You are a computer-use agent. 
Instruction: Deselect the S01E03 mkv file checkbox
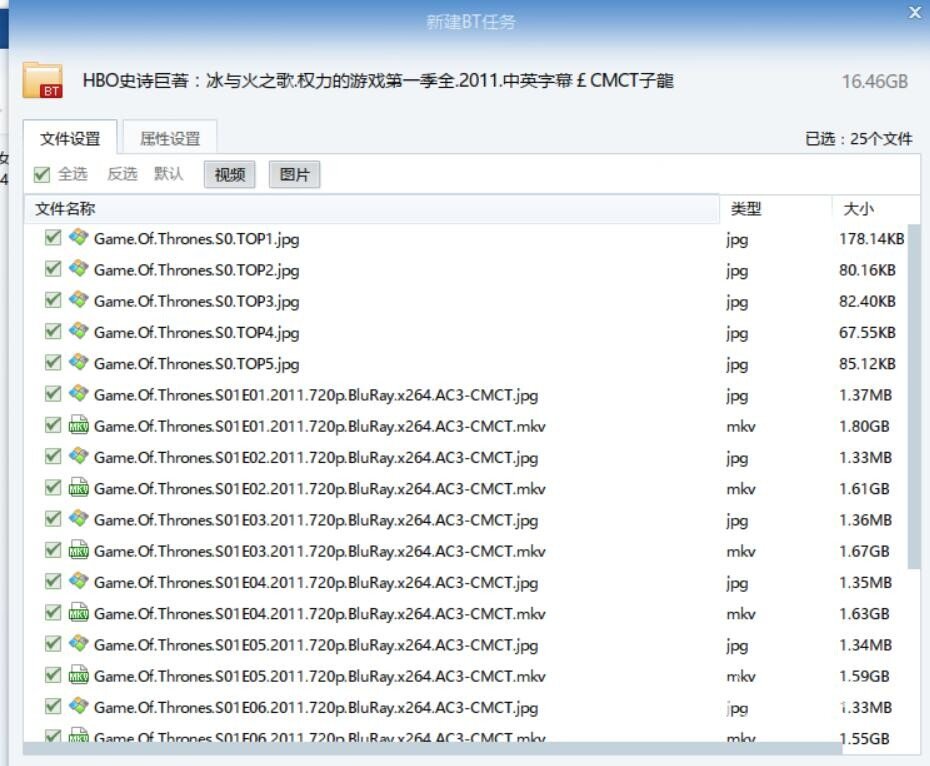[x=53, y=551]
